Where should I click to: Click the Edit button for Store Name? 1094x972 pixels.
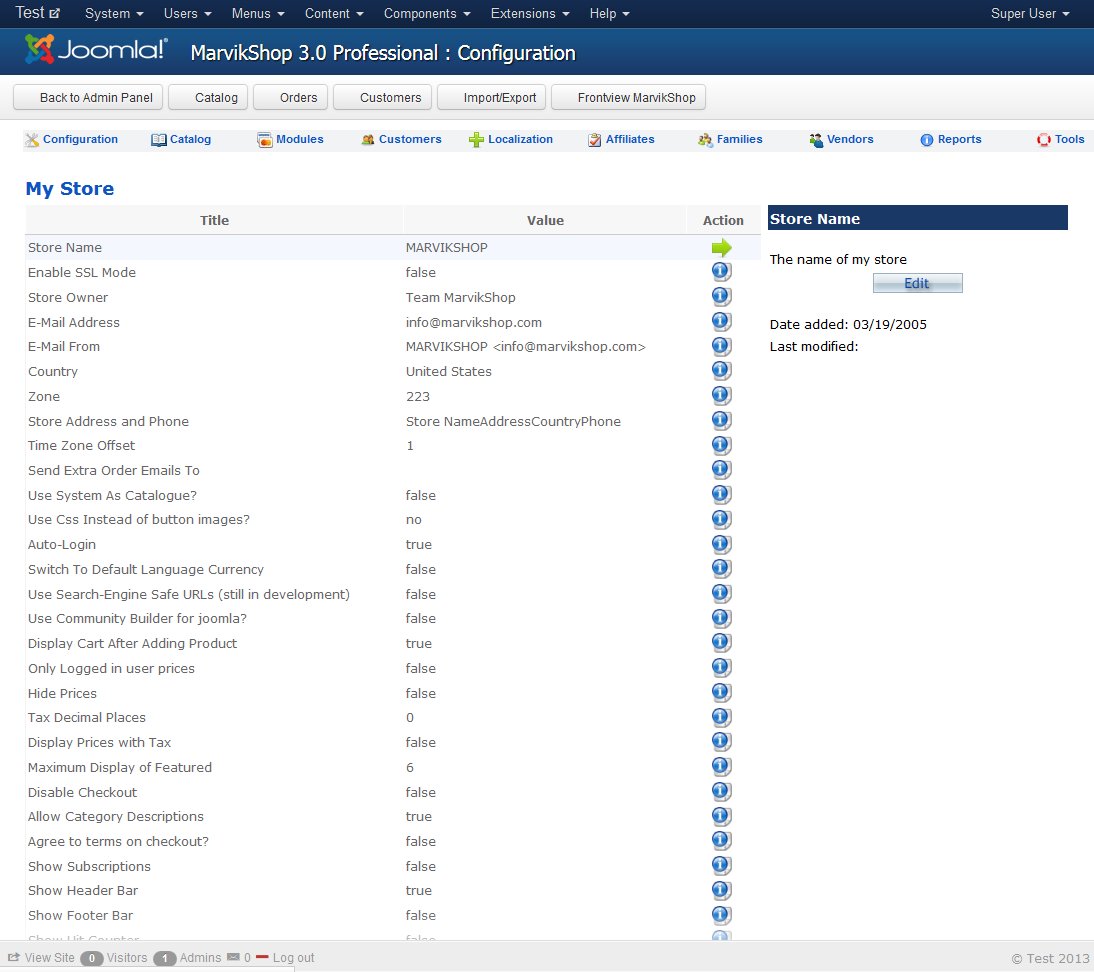(x=917, y=283)
